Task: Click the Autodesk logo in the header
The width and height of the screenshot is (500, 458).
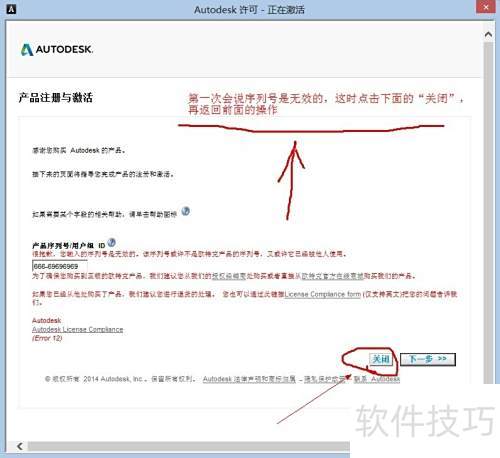Action: (x=57, y=49)
